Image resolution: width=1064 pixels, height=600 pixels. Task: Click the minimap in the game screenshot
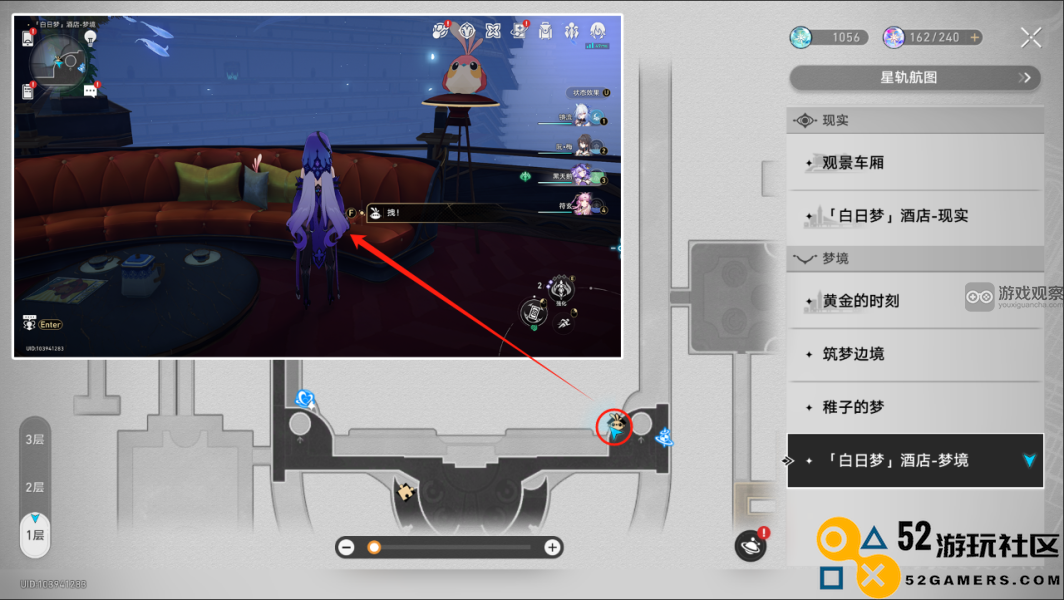[x=58, y=64]
